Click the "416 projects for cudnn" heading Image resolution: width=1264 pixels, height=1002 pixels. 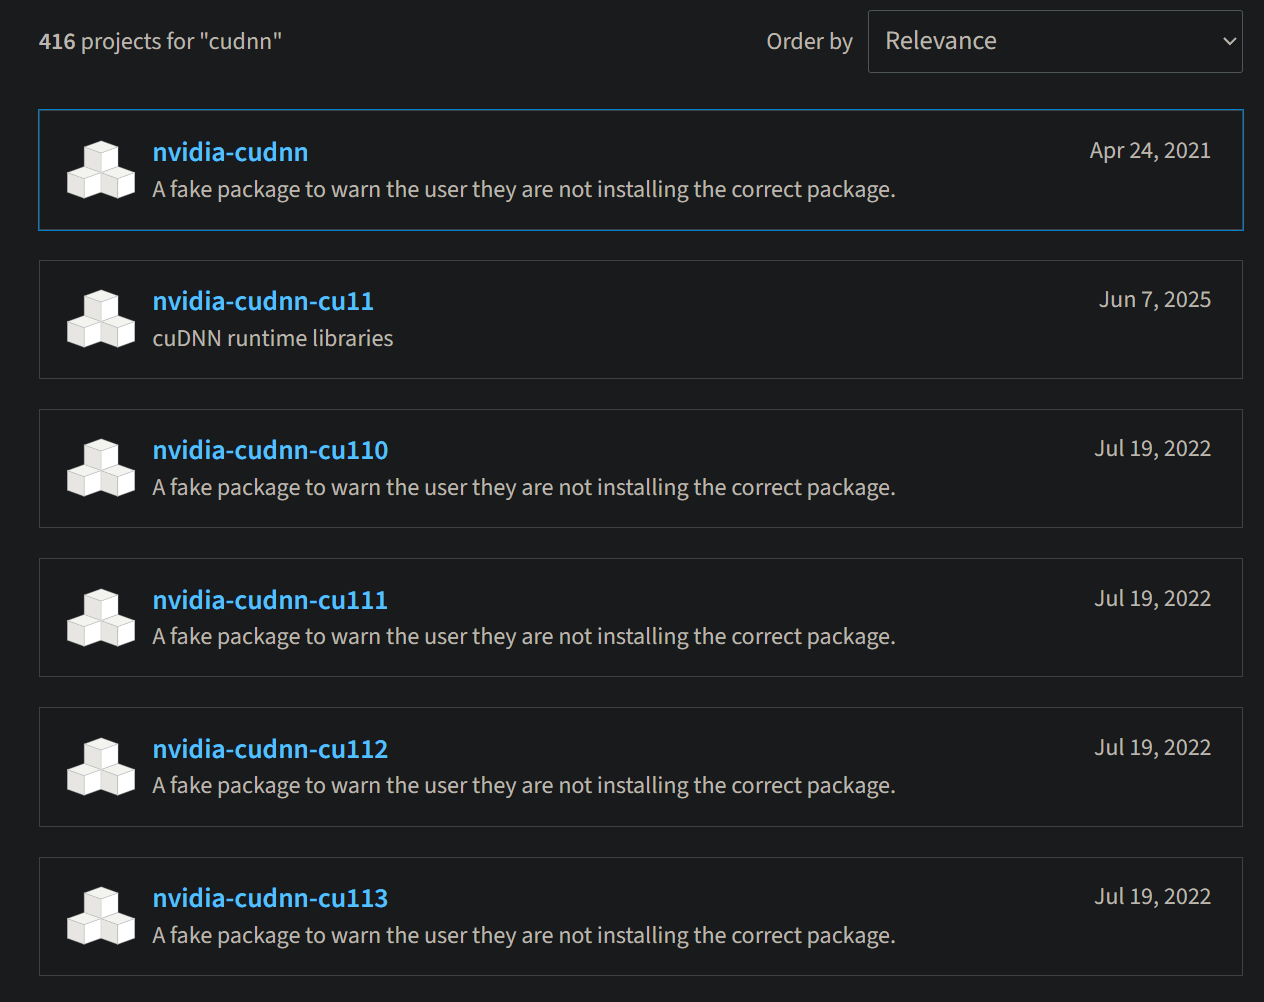(160, 42)
